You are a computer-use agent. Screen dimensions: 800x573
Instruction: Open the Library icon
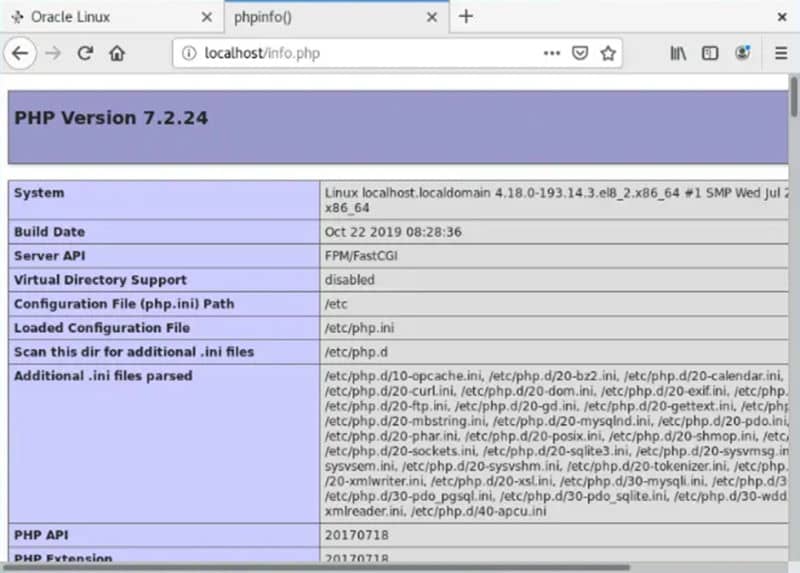click(678, 53)
